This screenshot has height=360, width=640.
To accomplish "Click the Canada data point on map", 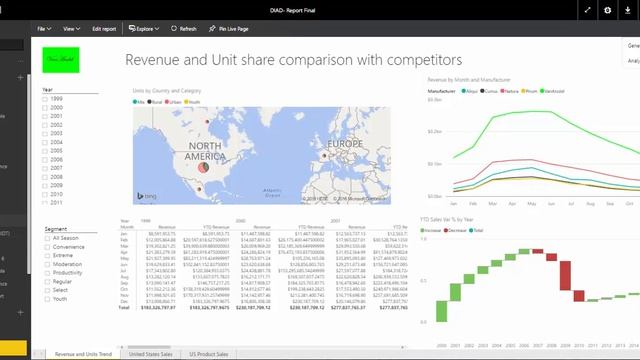I will tap(207, 121).
